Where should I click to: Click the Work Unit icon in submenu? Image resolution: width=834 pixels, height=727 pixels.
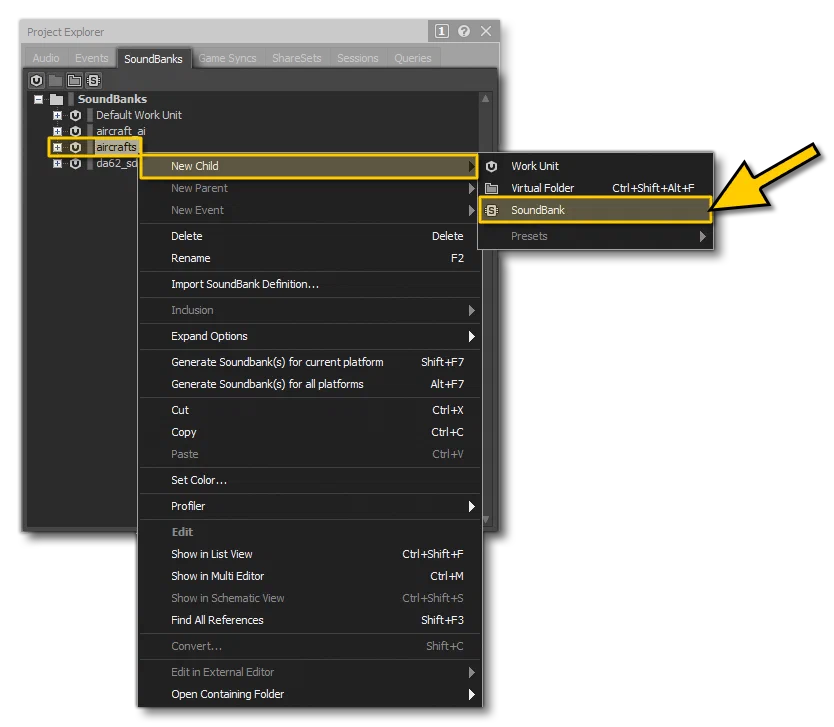[491, 166]
